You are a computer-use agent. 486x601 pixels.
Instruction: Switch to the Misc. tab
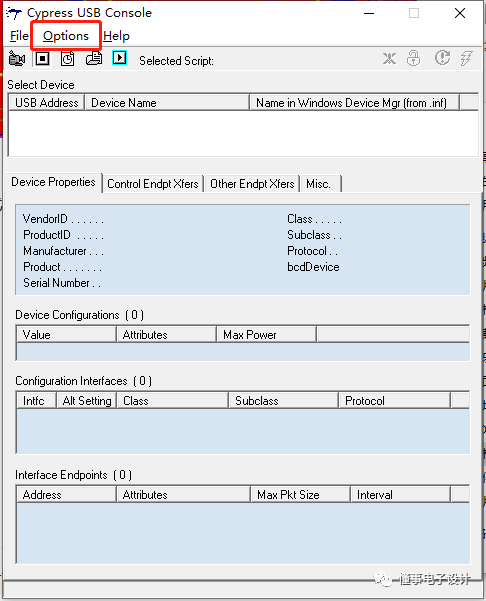click(x=321, y=184)
